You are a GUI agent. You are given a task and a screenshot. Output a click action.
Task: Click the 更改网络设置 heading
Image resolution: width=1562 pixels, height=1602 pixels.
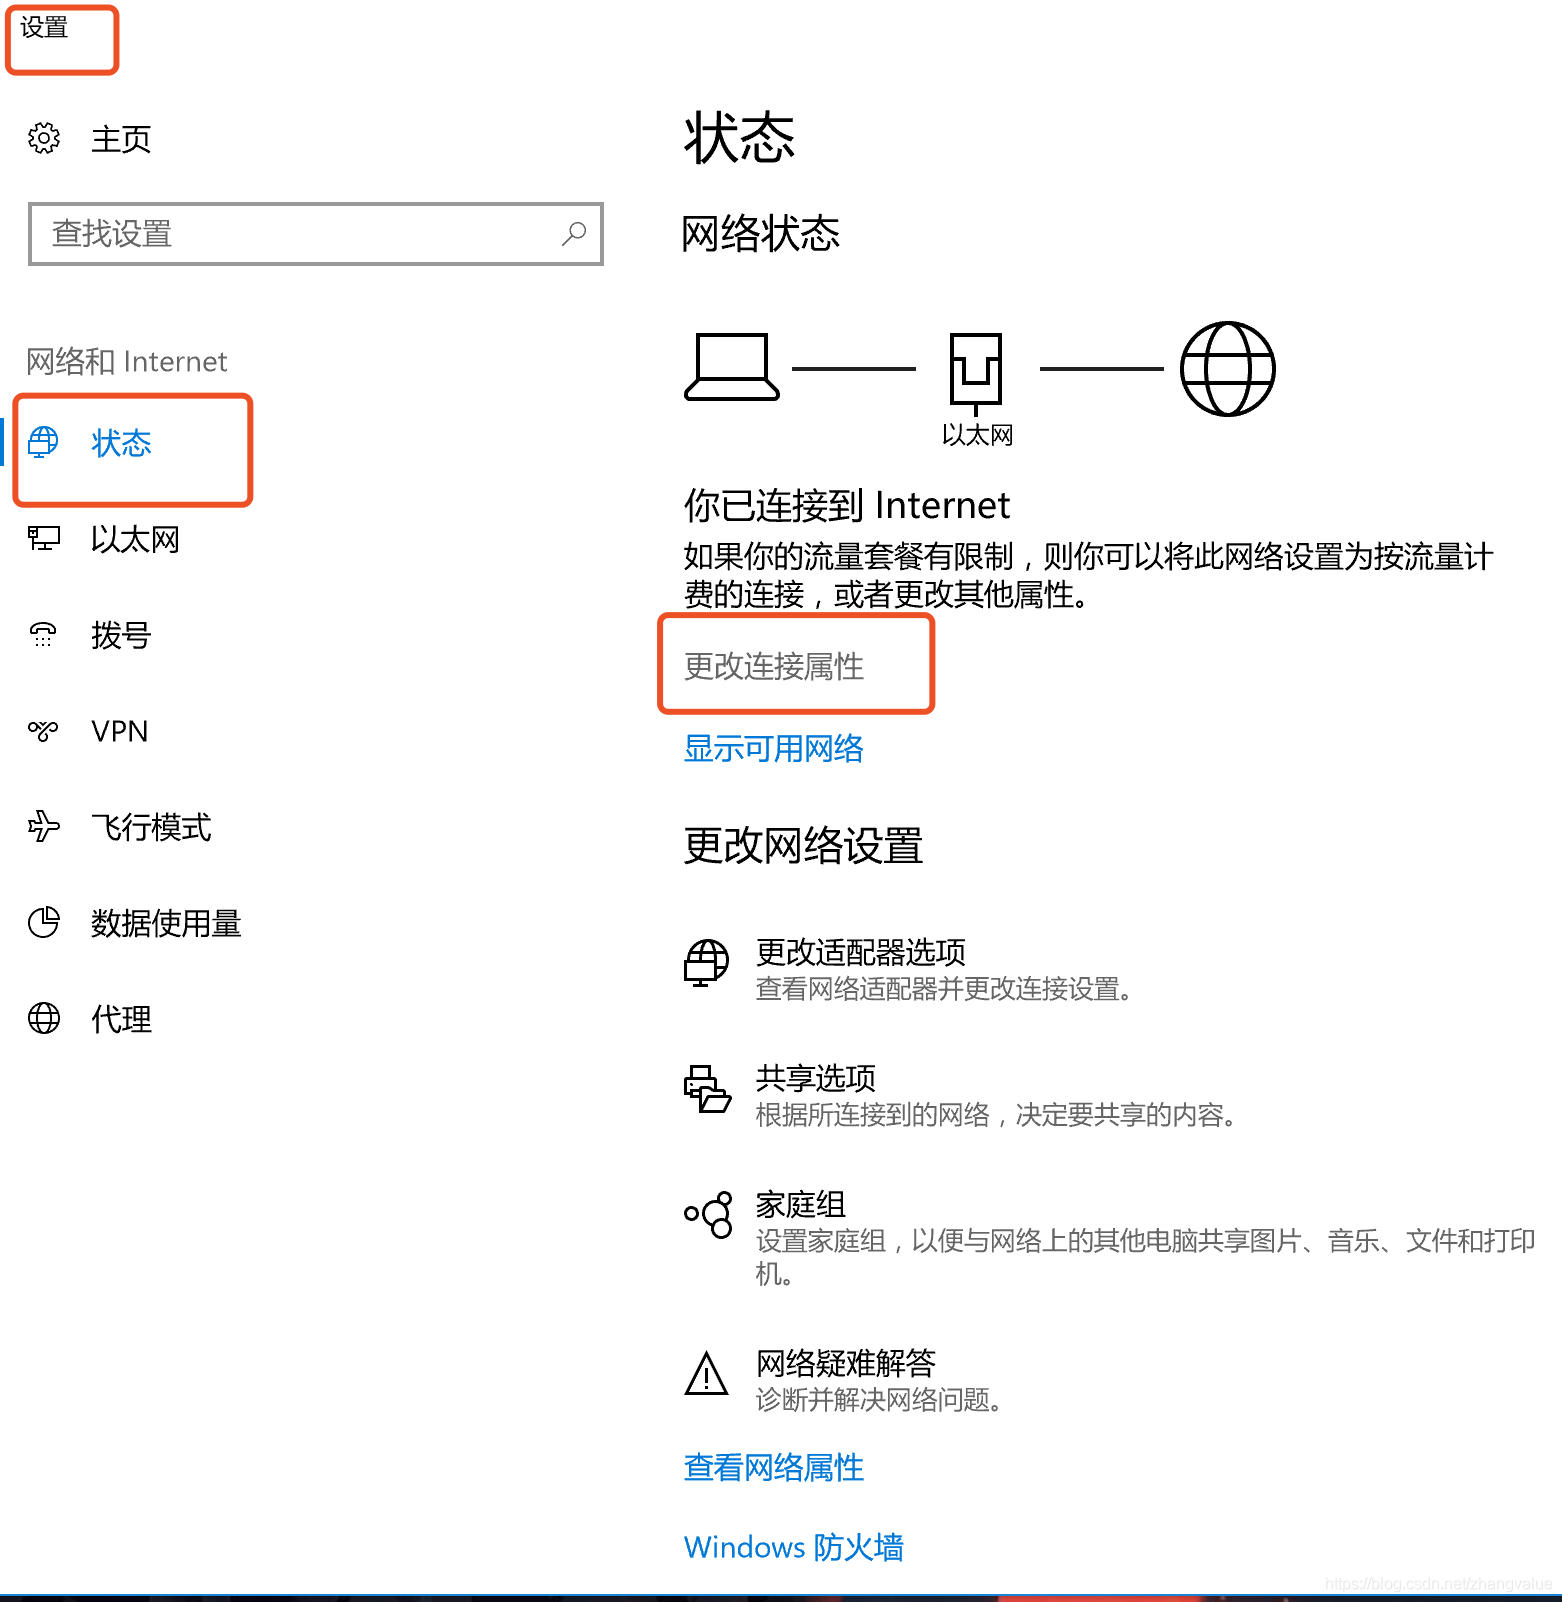point(803,846)
